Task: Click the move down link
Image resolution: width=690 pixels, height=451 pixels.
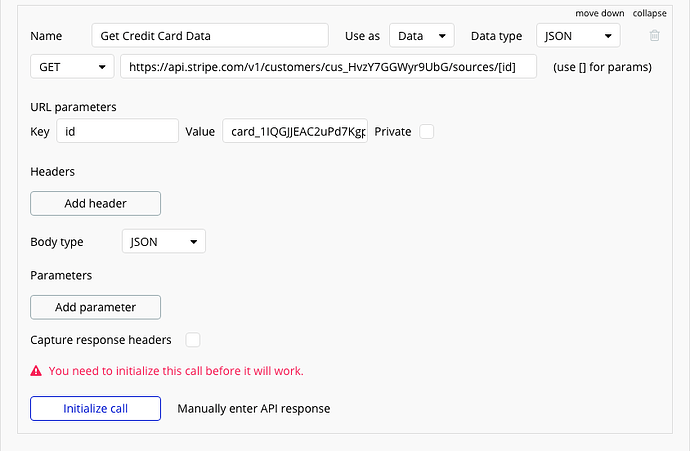Action: tap(600, 13)
